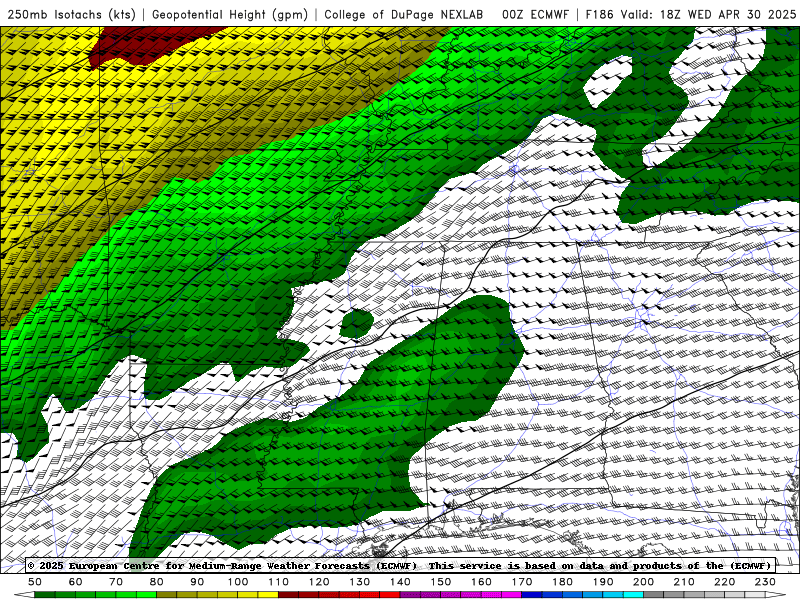The image size is (800, 600).
Task: Click the legend value 170
Action: click(522, 582)
